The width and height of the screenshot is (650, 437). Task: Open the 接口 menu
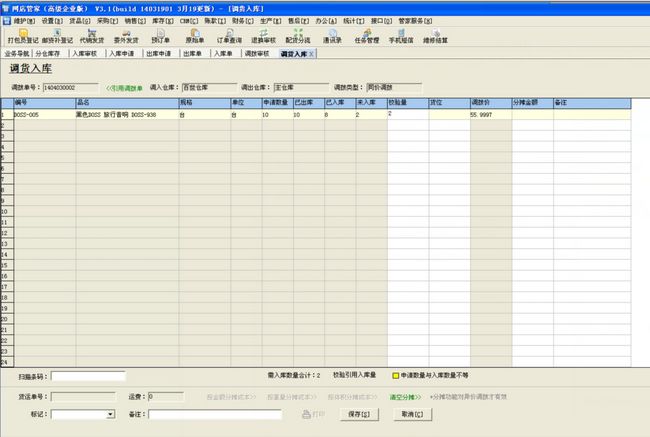click(x=381, y=21)
